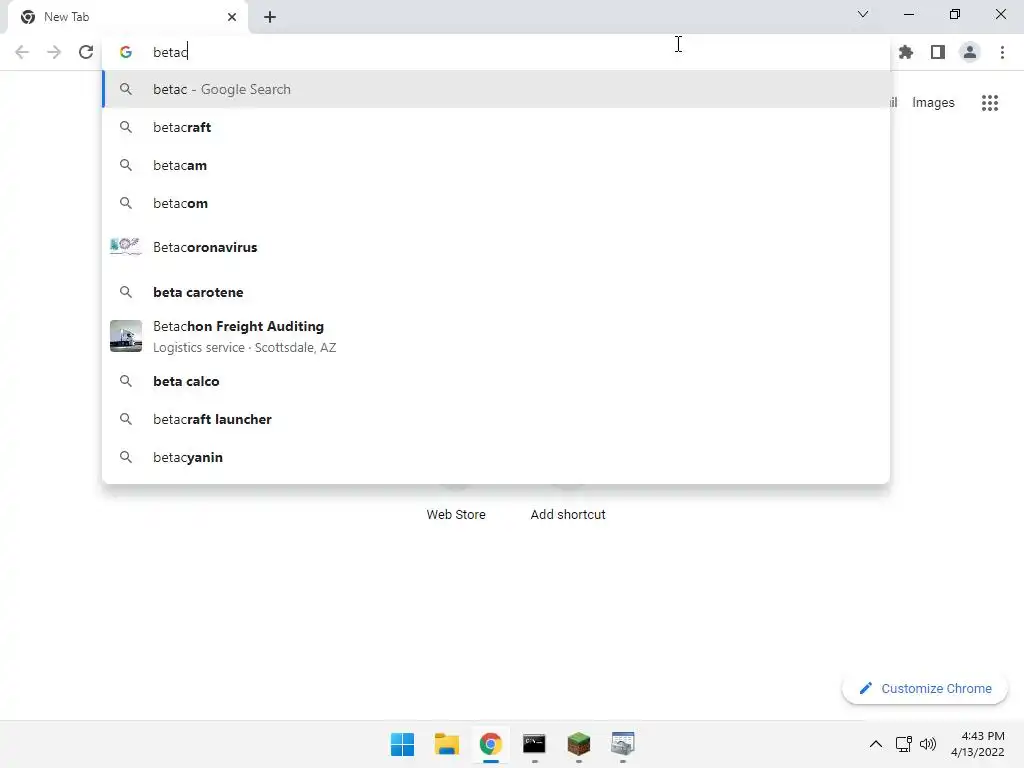The width and height of the screenshot is (1024, 768).
Task: Select the 'betacyanin' suggestion
Action: pyautogui.click(x=496, y=457)
